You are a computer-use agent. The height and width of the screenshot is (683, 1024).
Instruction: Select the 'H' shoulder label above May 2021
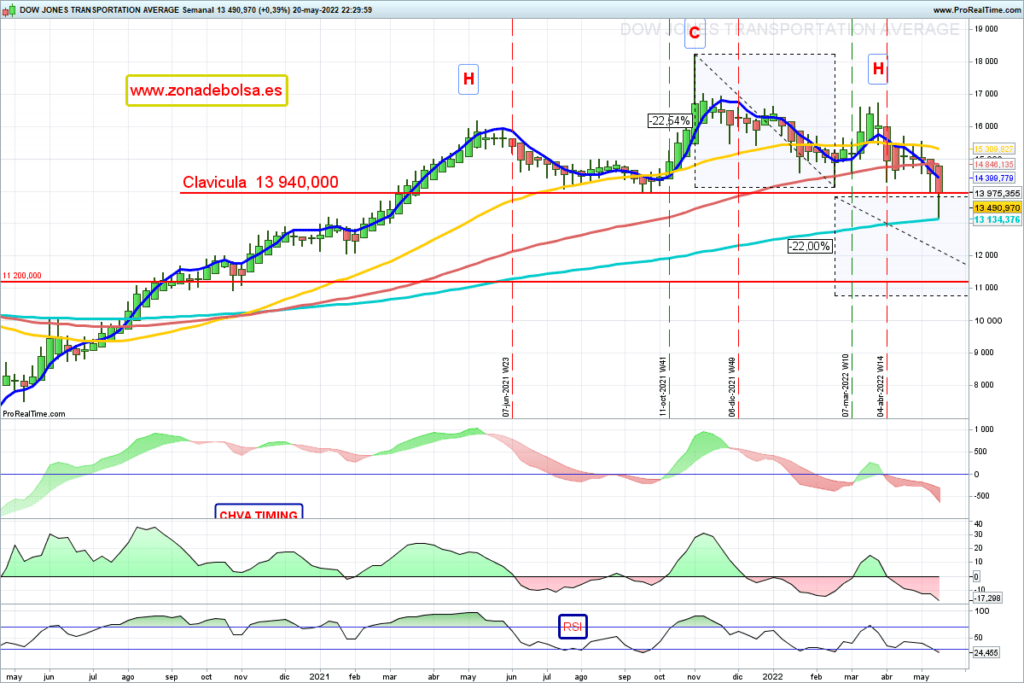pyautogui.click(x=468, y=79)
